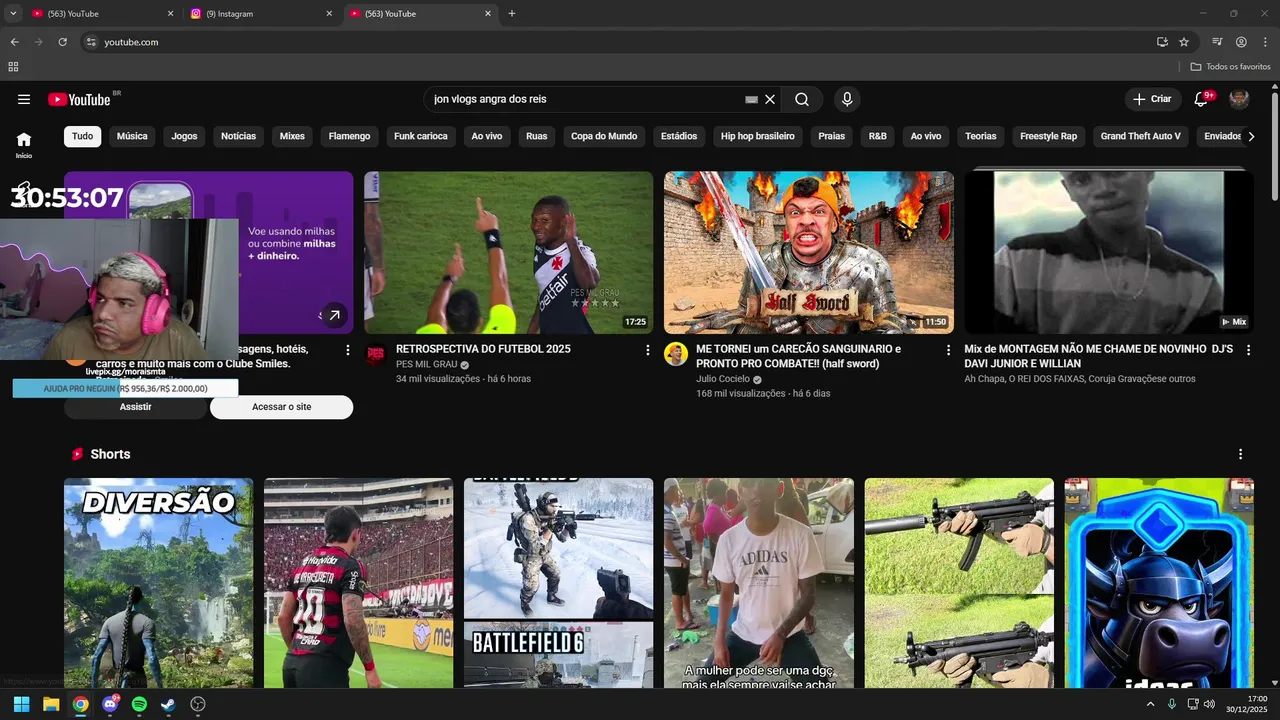
Task: Open the PES MIL GRAU channel name
Action: tap(426, 364)
